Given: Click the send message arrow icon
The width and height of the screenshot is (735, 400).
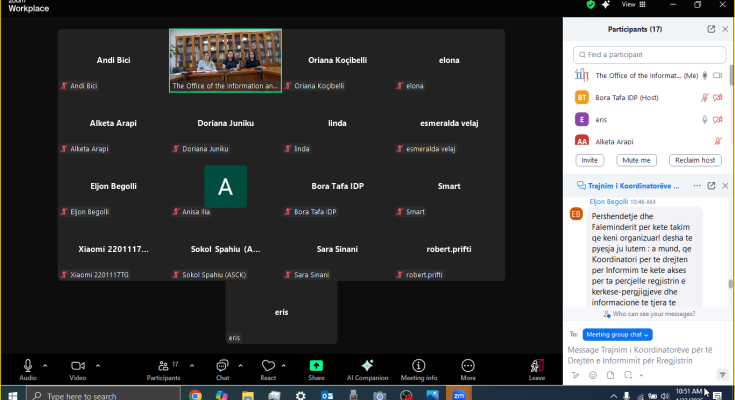Looking at the screenshot, I should (722, 376).
